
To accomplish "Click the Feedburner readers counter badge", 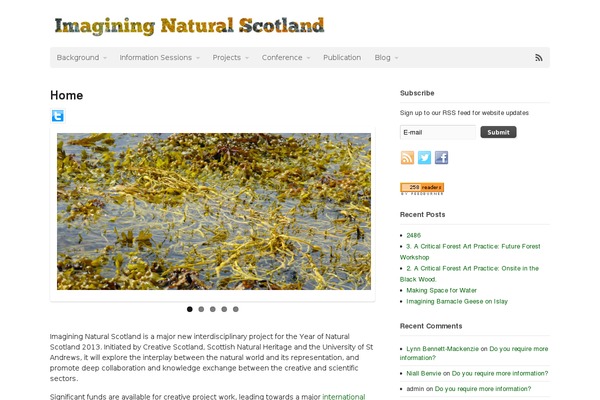I will pyautogui.click(x=422, y=188).
